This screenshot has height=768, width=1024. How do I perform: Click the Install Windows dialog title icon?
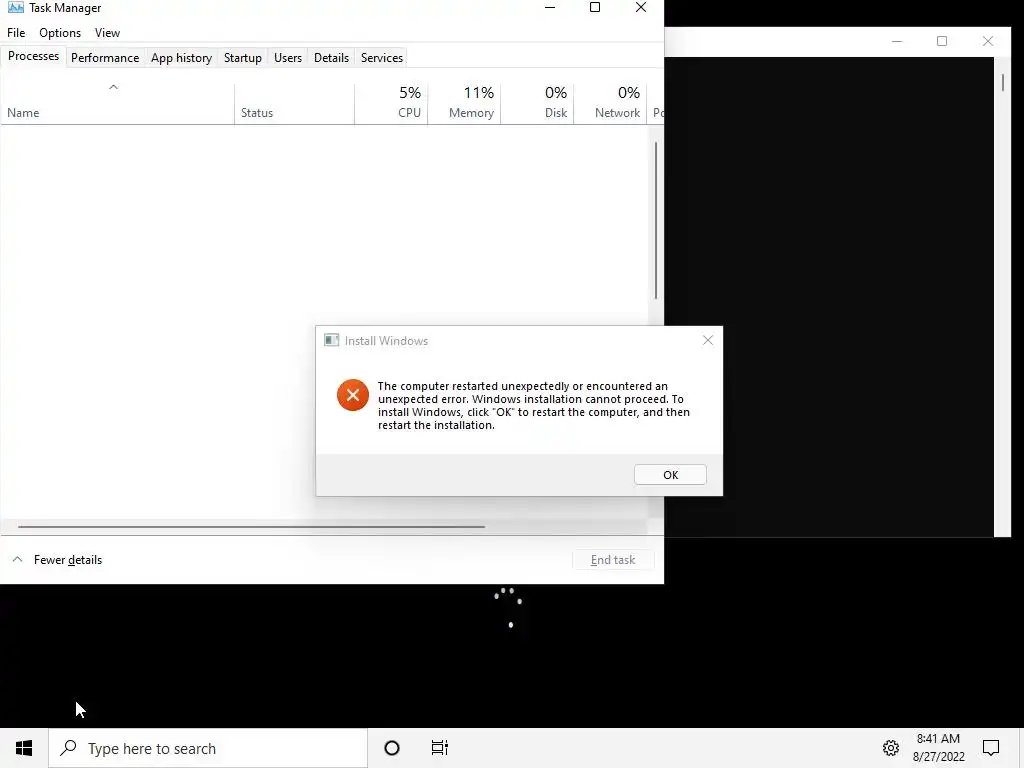point(332,340)
